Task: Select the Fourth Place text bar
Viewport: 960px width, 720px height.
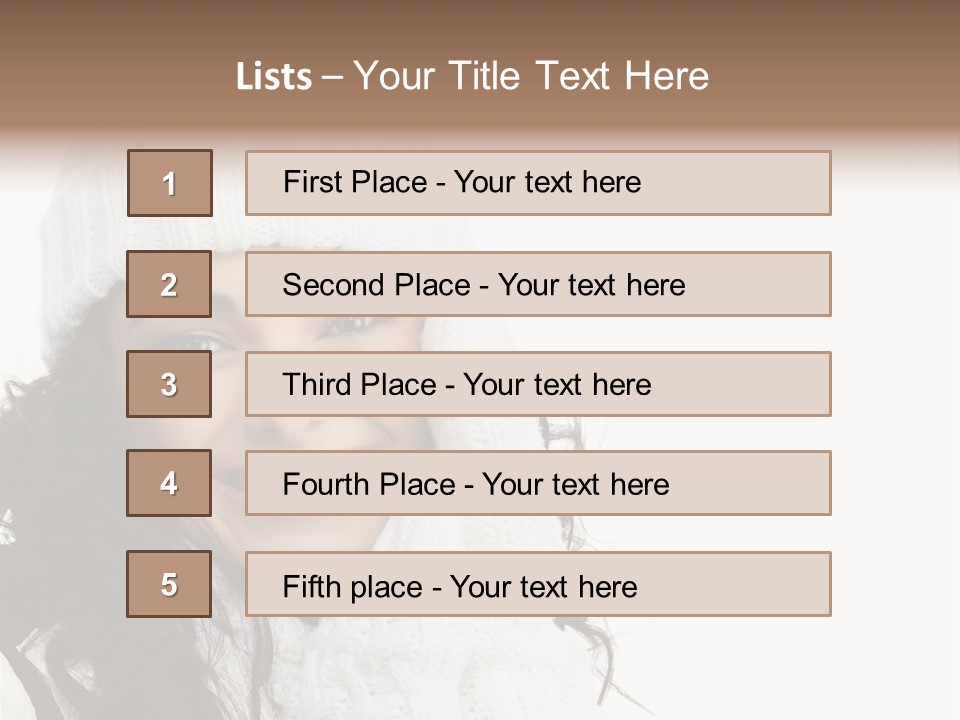Action: click(538, 483)
